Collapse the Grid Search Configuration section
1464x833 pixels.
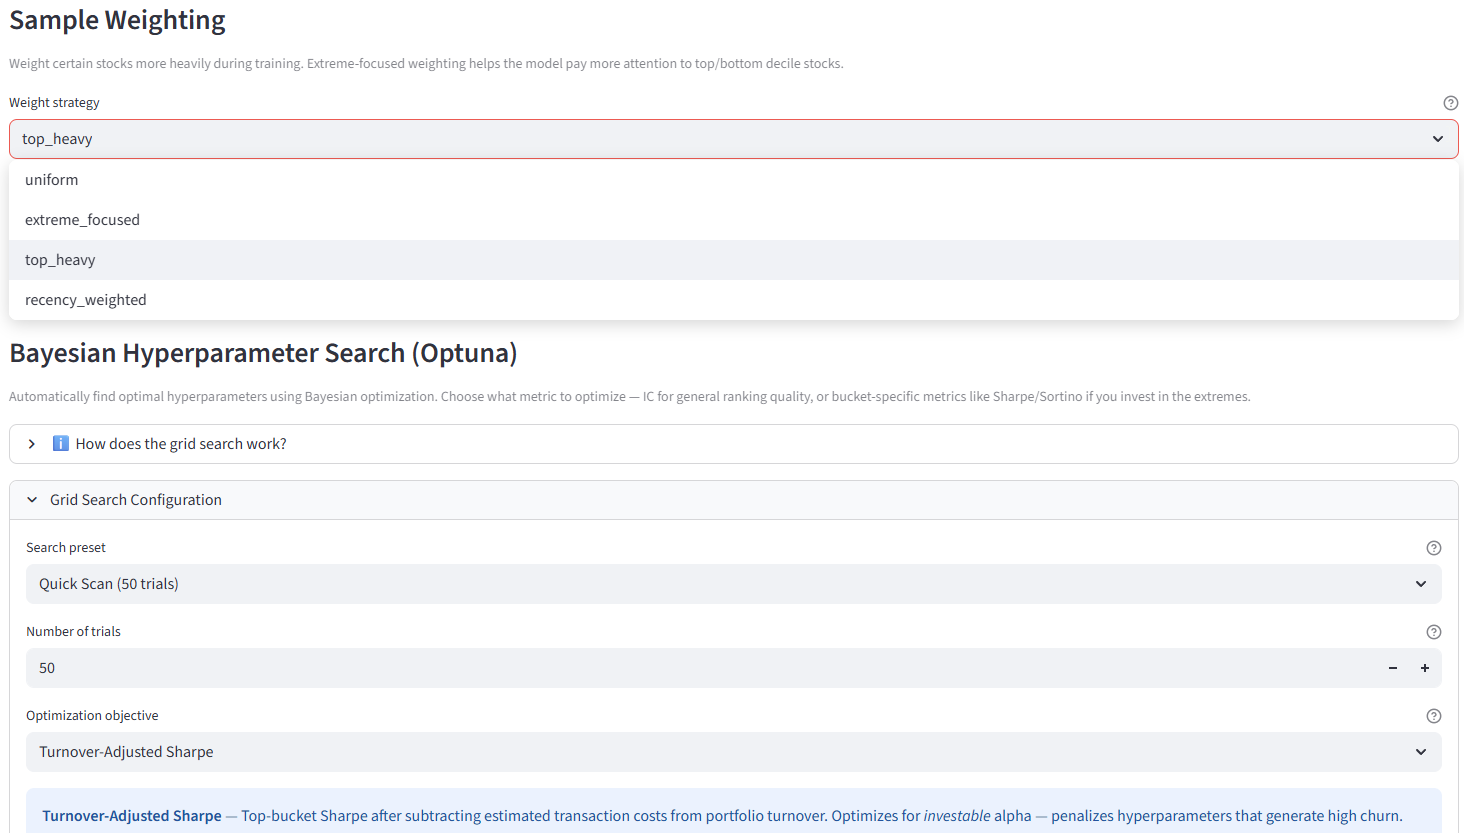[x=136, y=500]
